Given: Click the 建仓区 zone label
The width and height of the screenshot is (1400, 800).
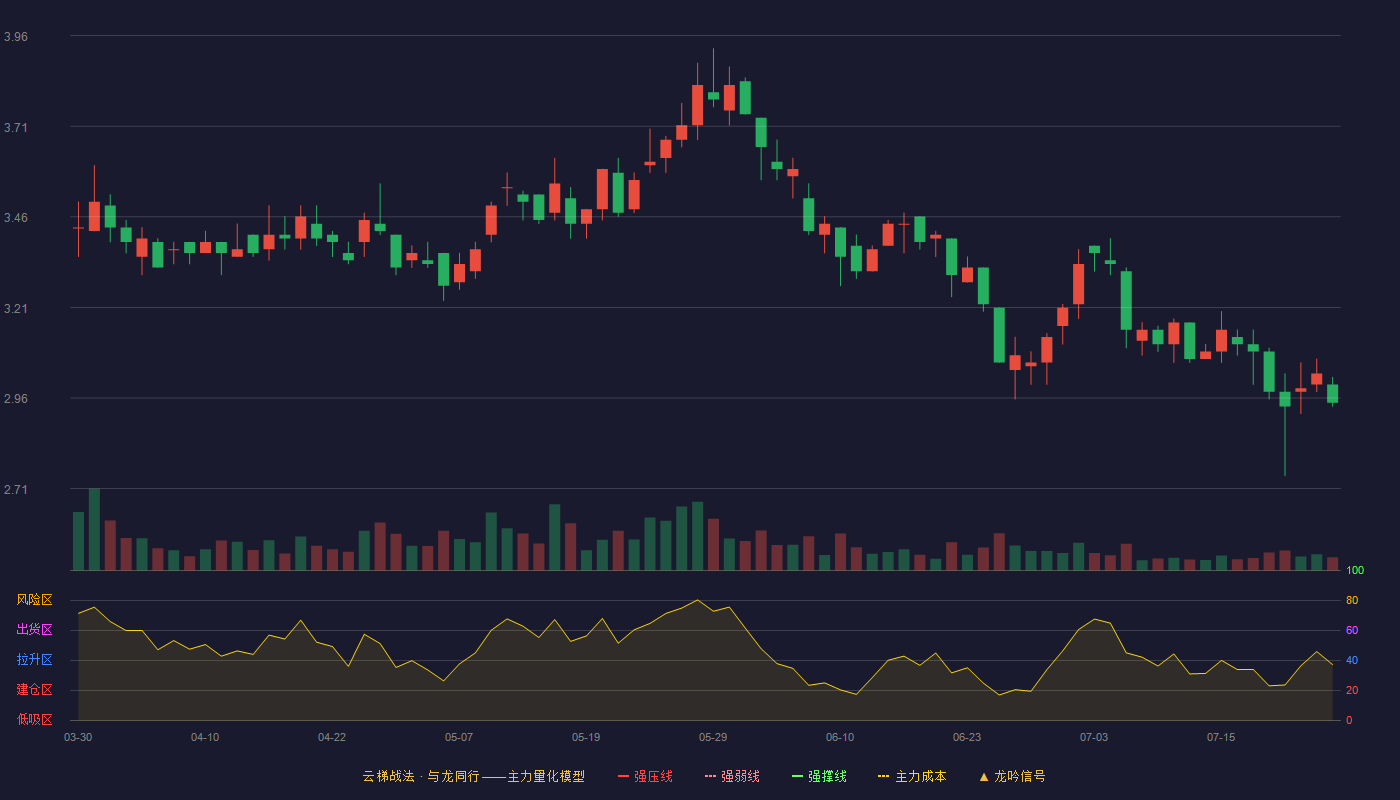Looking at the screenshot, I should 35,690.
